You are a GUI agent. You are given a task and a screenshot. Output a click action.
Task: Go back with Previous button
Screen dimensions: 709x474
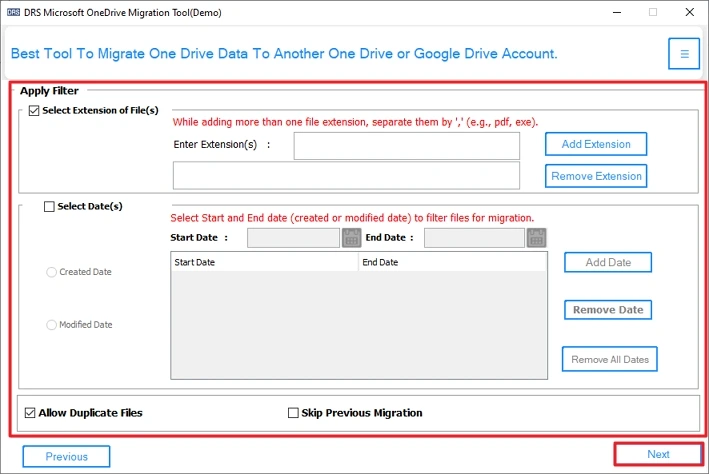click(x=66, y=456)
